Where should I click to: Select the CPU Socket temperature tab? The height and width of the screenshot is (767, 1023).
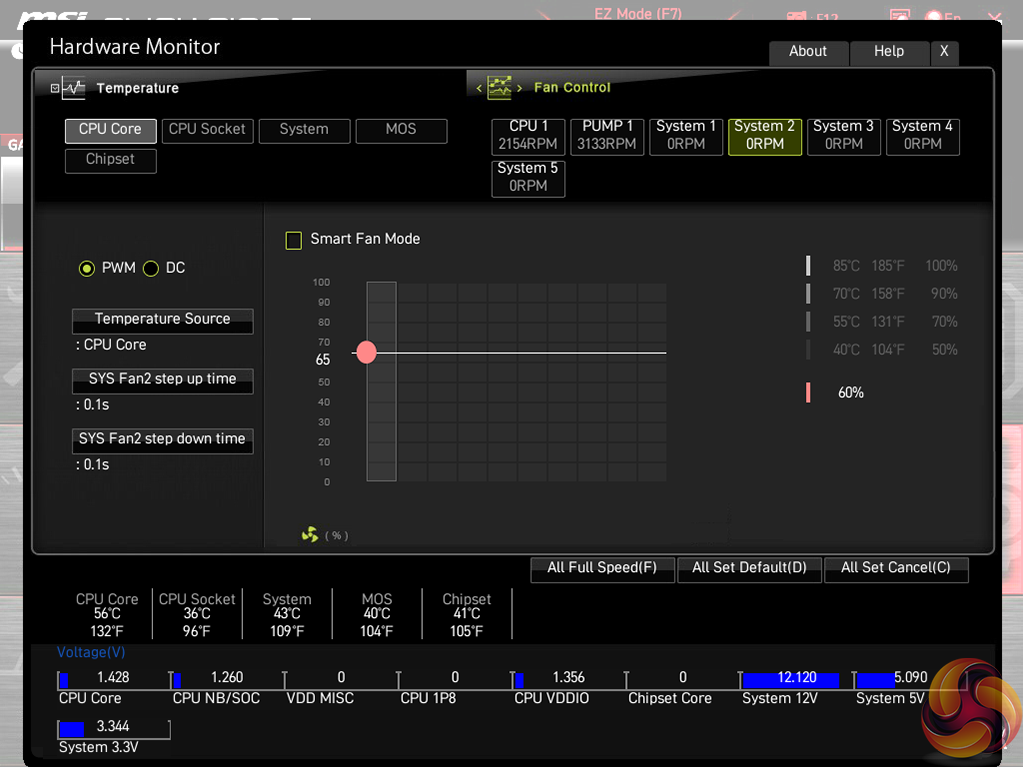207,130
